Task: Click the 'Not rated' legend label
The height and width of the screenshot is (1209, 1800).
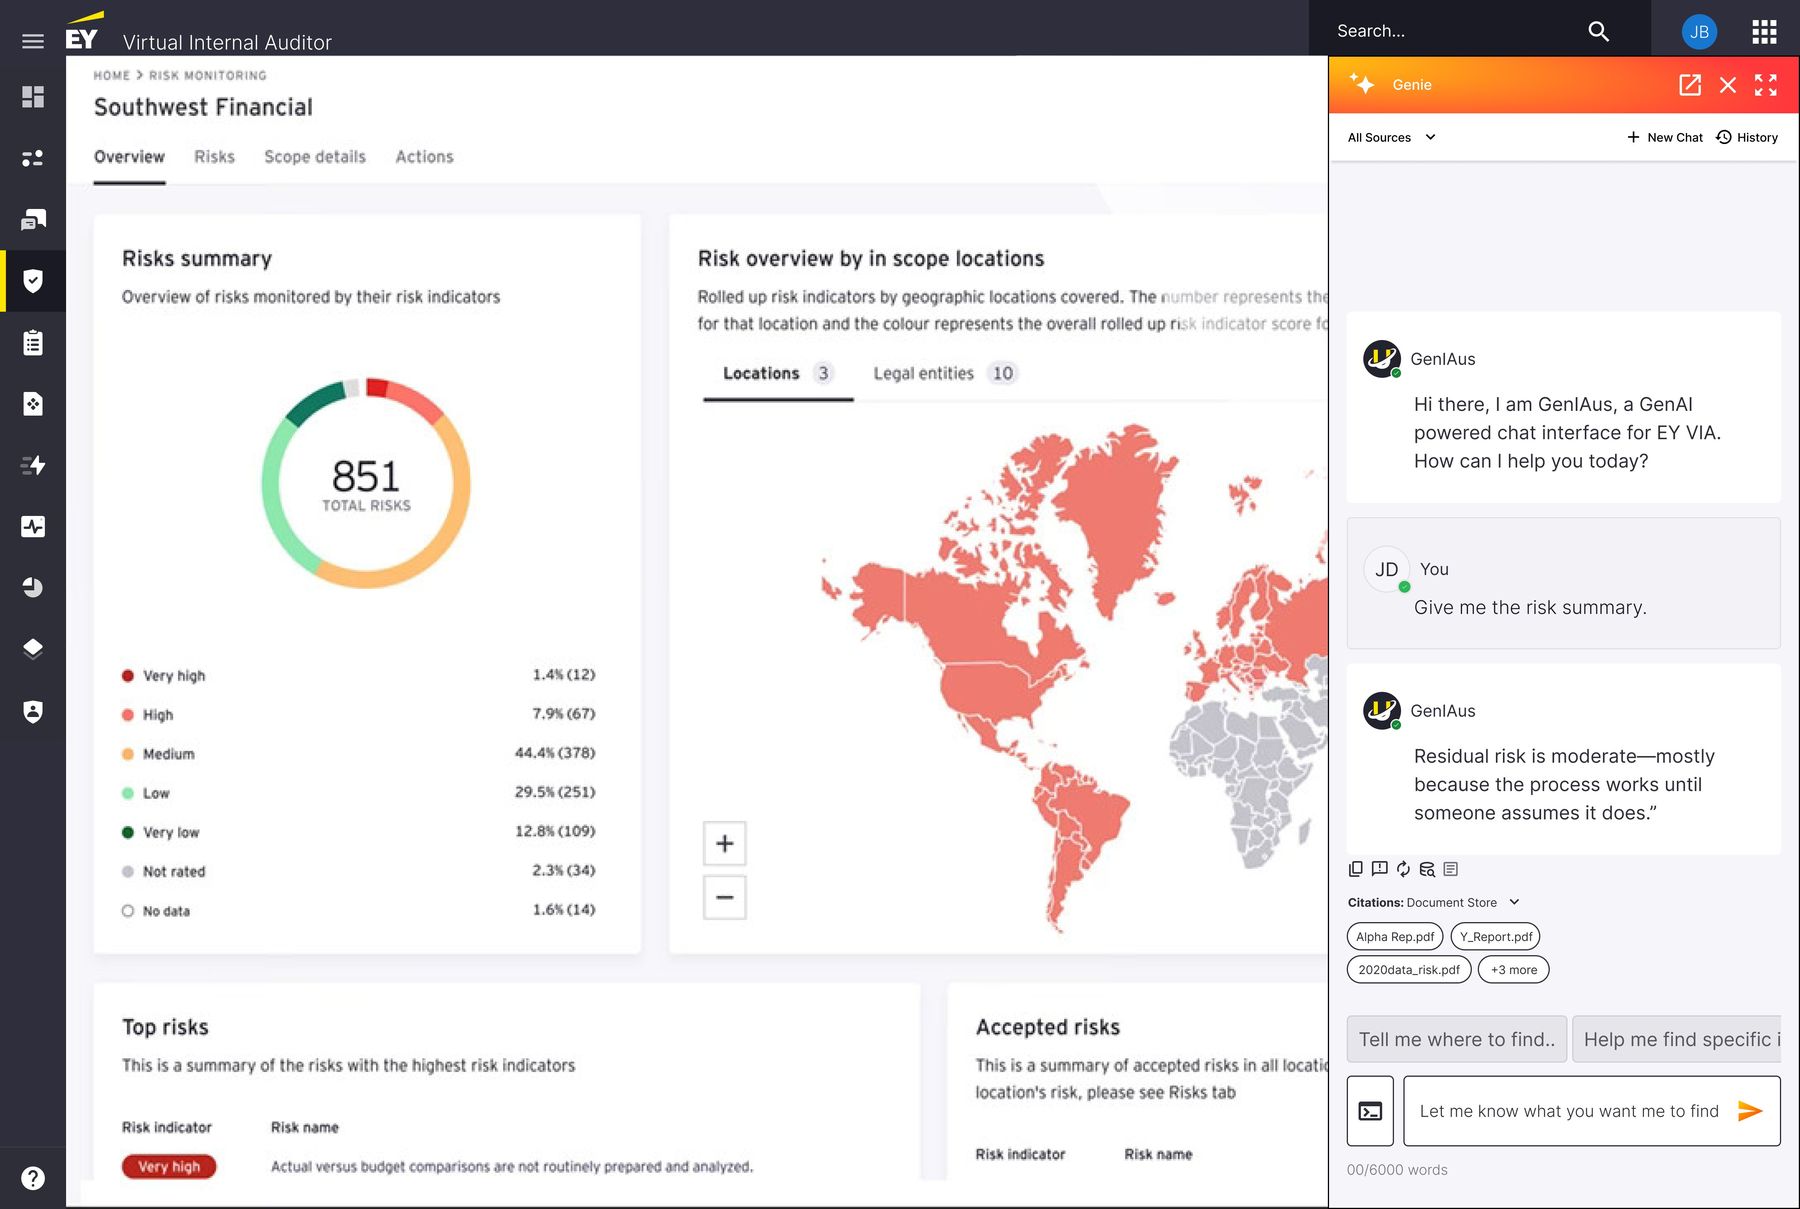Action: click(x=174, y=872)
